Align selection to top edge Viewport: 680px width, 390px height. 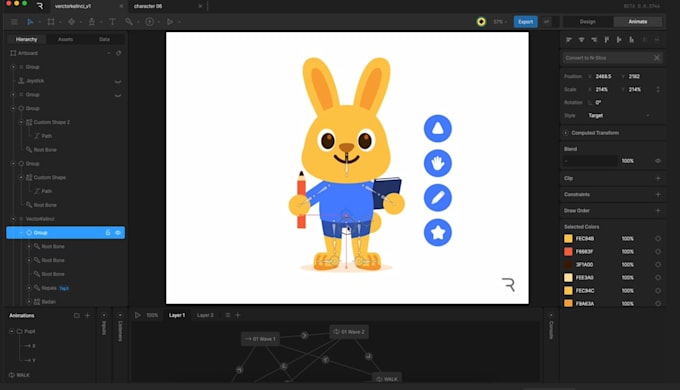pos(606,39)
